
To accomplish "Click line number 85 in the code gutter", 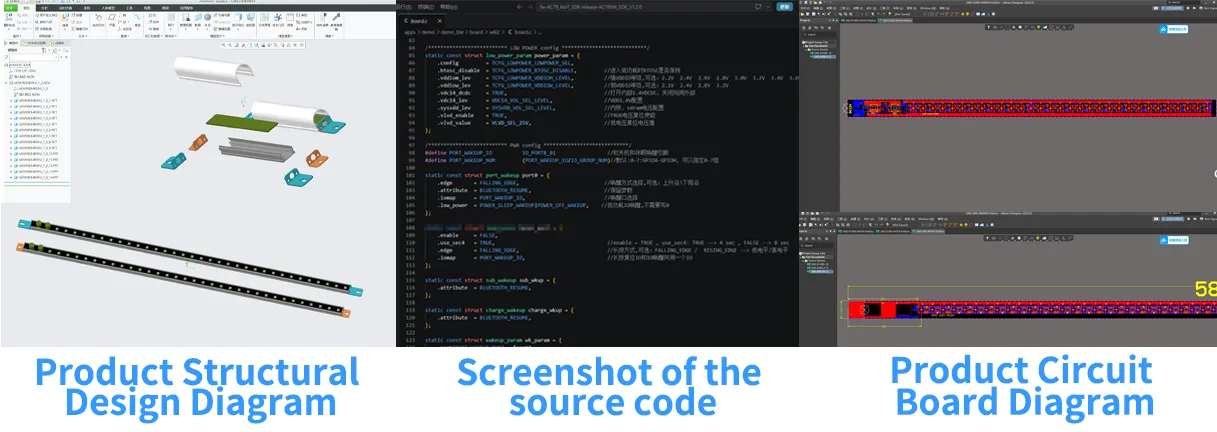I will pyautogui.click(x=411, y=54).
